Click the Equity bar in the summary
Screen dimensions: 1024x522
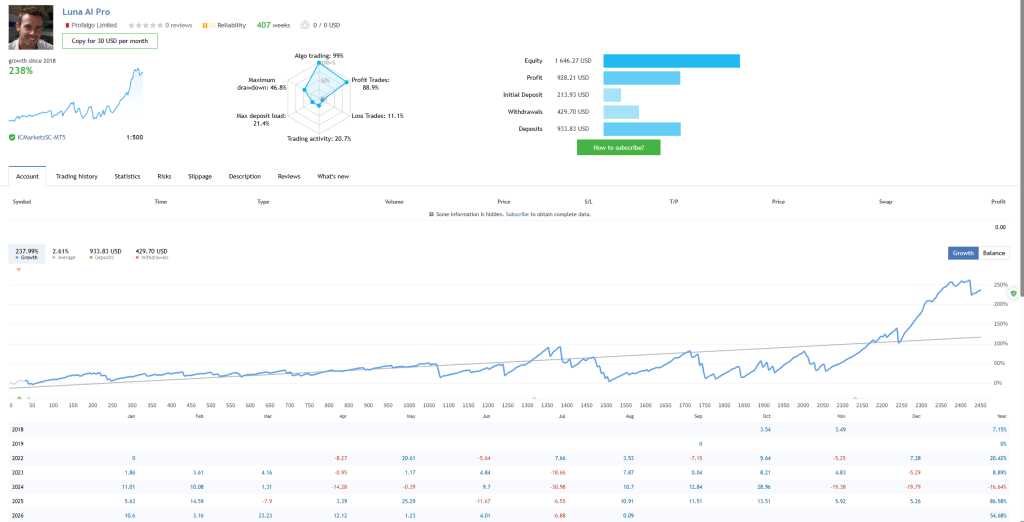pyautogui.click(x=671, y=61)
